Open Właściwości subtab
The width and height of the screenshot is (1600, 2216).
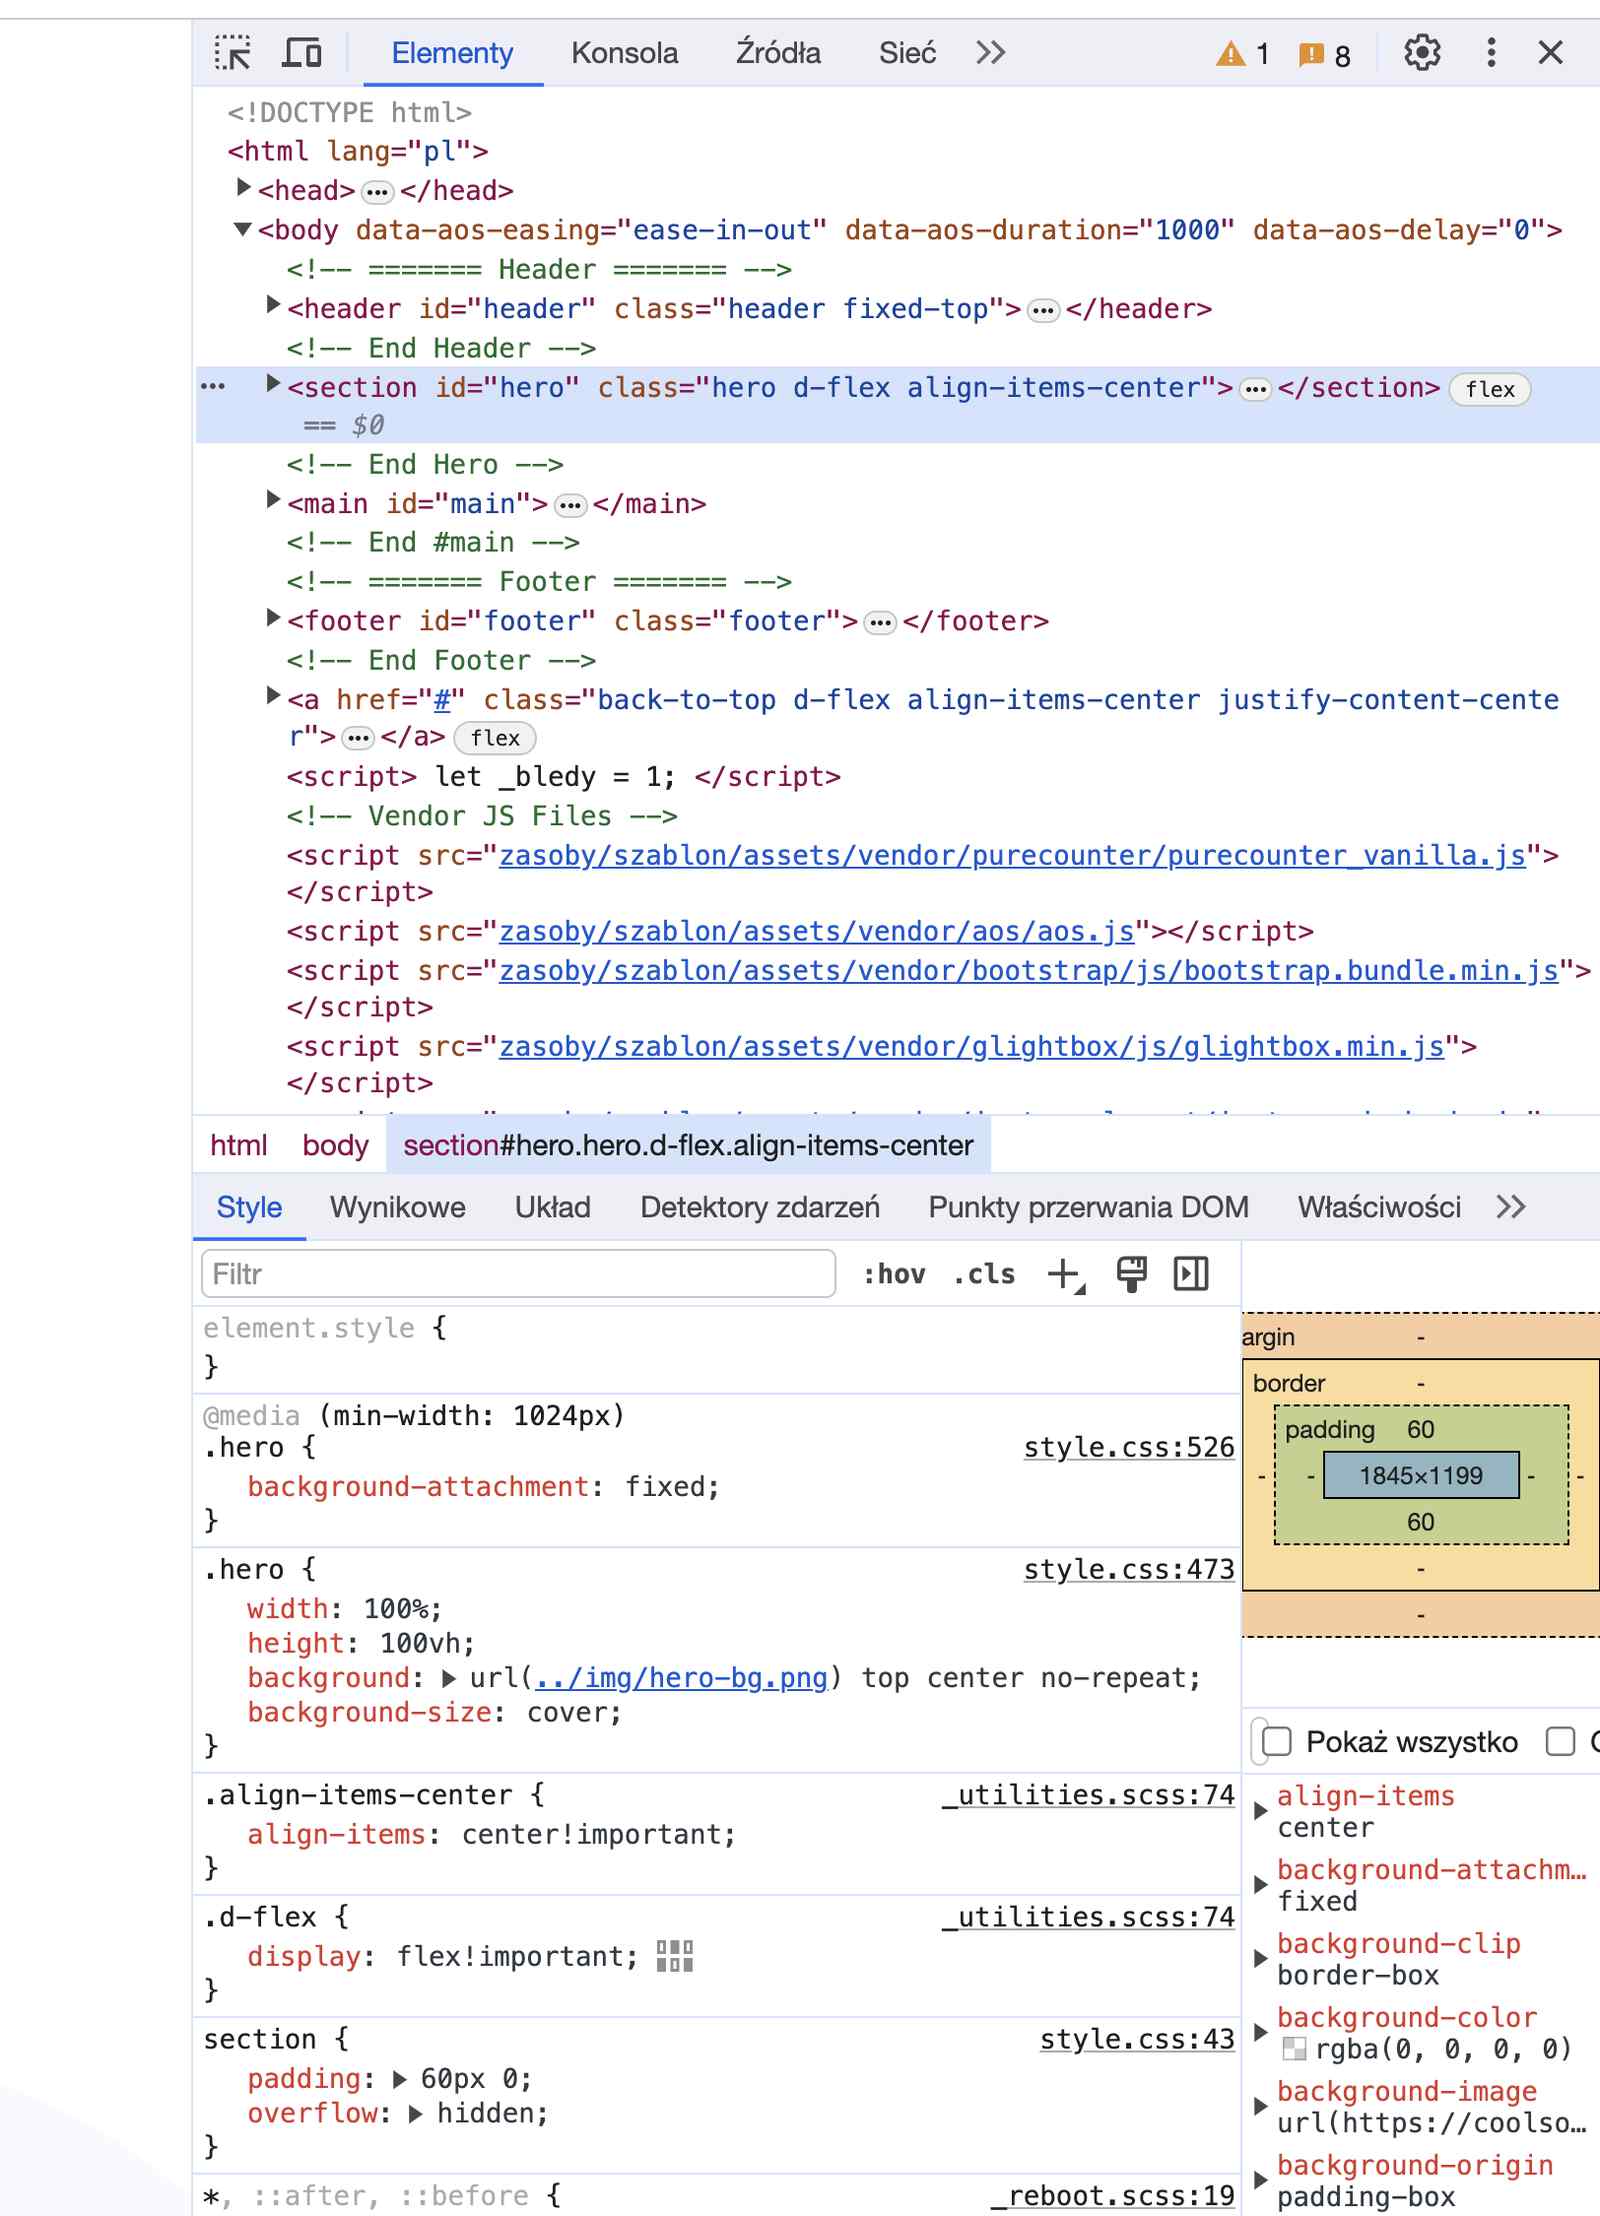pyautogui.click(x=1379, y=1207)
